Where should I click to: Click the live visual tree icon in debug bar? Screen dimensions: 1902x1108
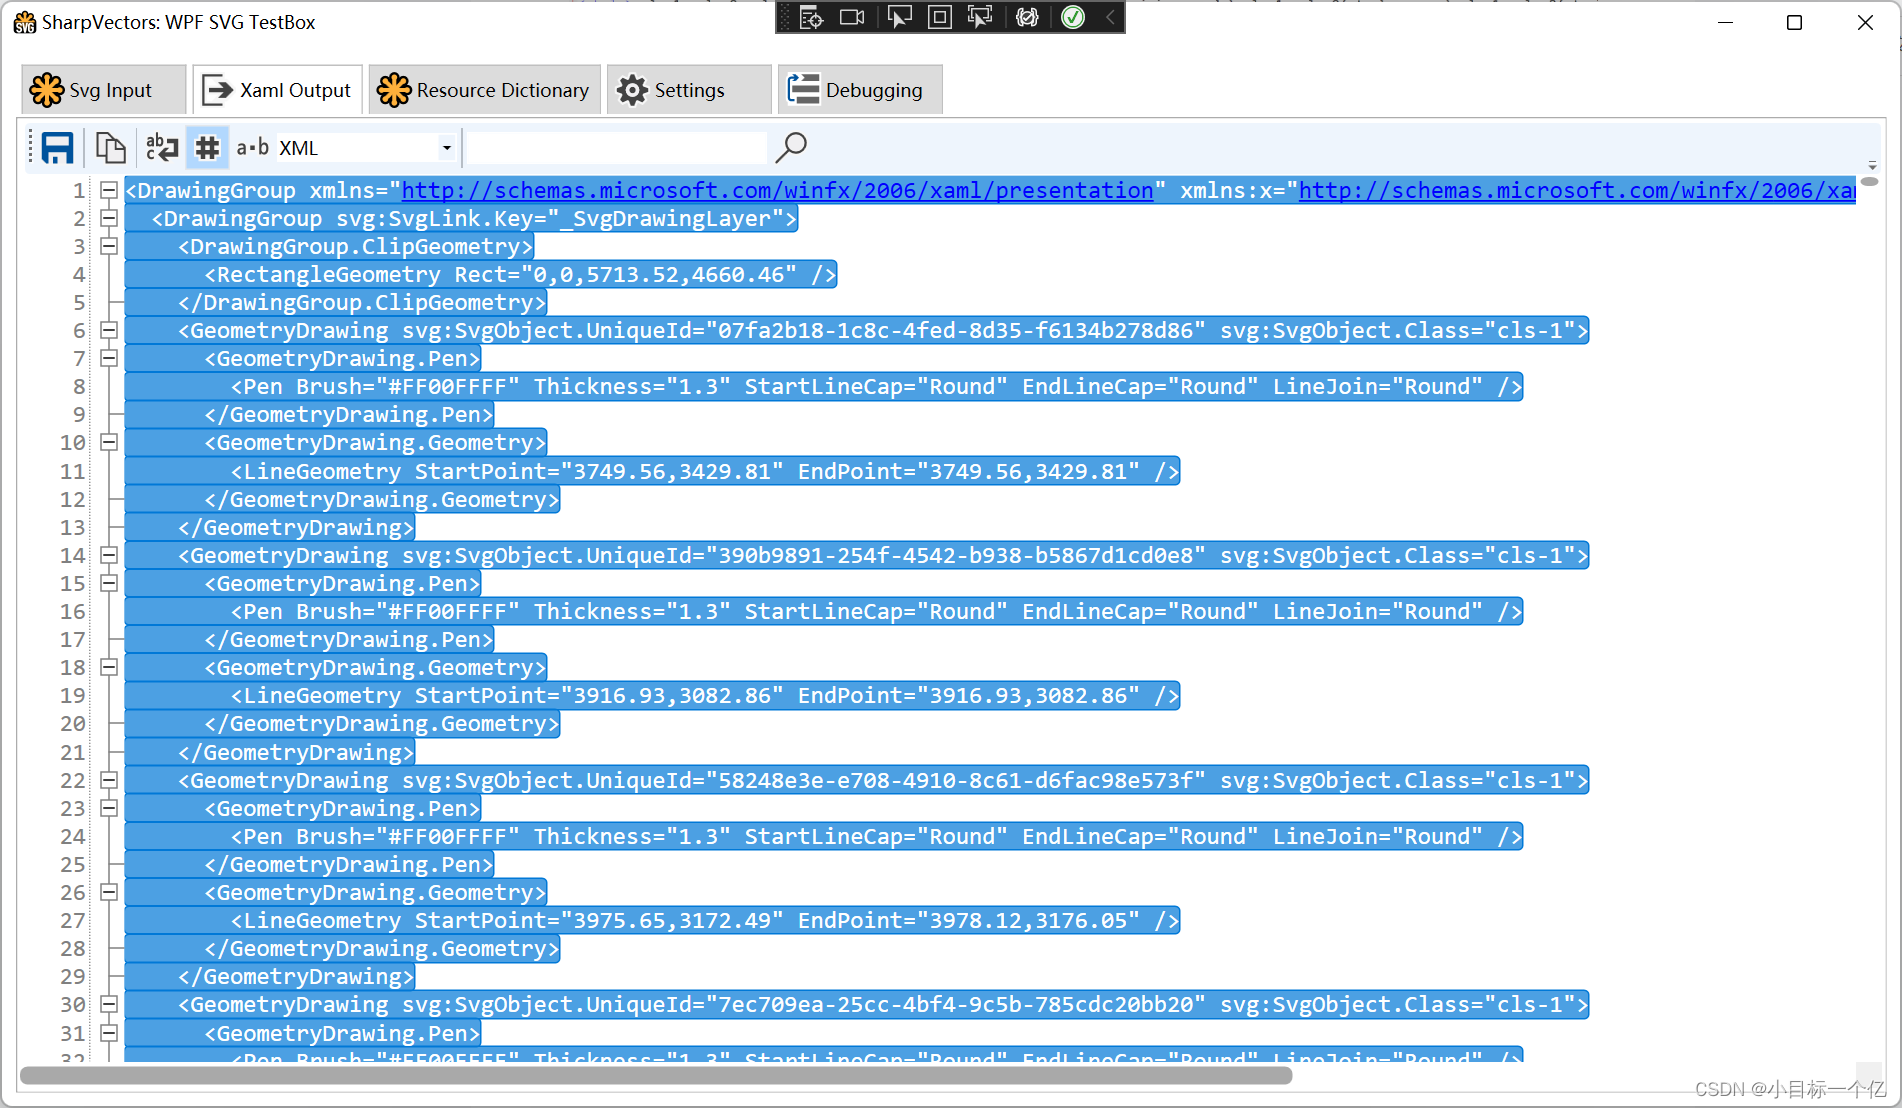[x=811, y=17]
